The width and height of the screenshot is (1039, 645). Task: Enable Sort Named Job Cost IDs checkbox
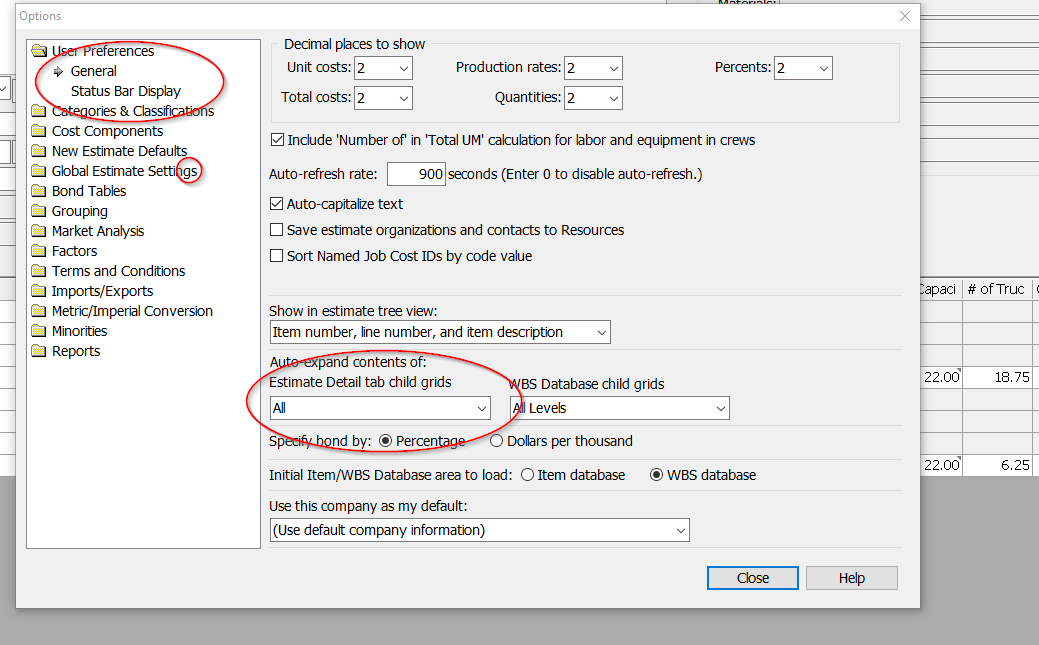pyautogui.click(x=277, y=256)
